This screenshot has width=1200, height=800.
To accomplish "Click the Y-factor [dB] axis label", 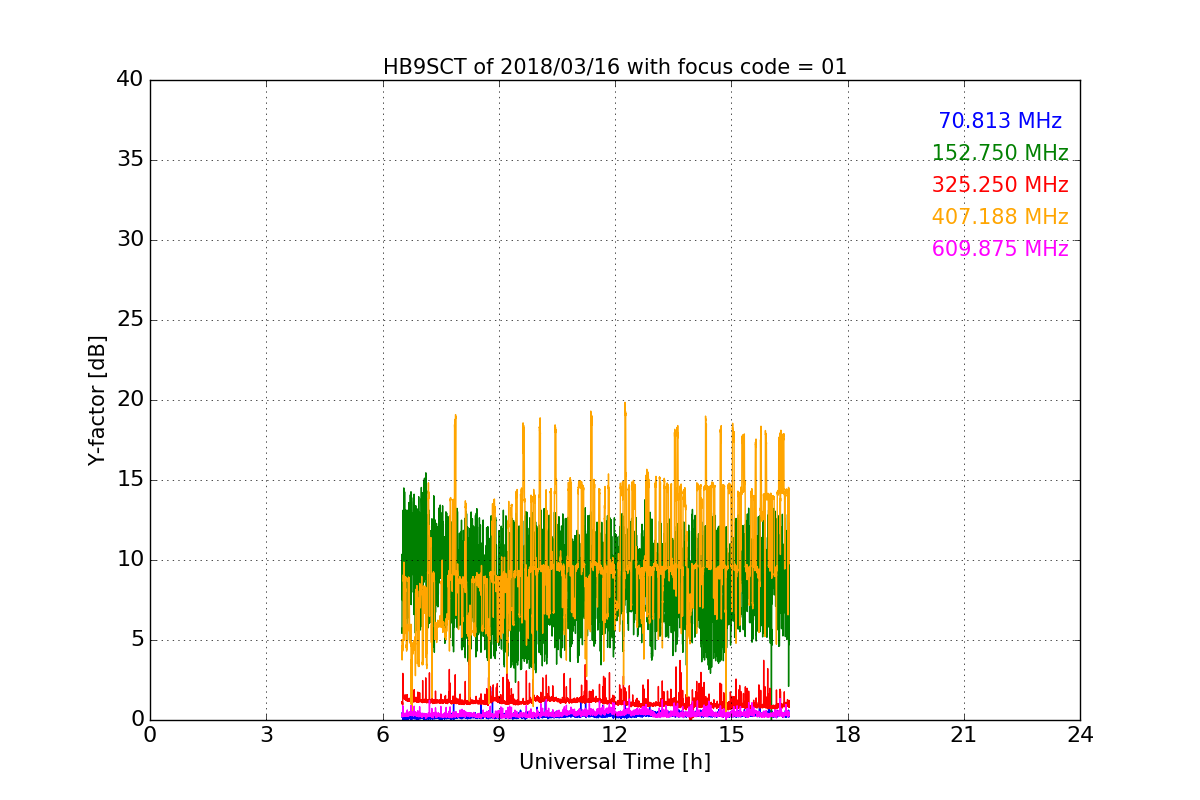I will click(x=97, y=400).
